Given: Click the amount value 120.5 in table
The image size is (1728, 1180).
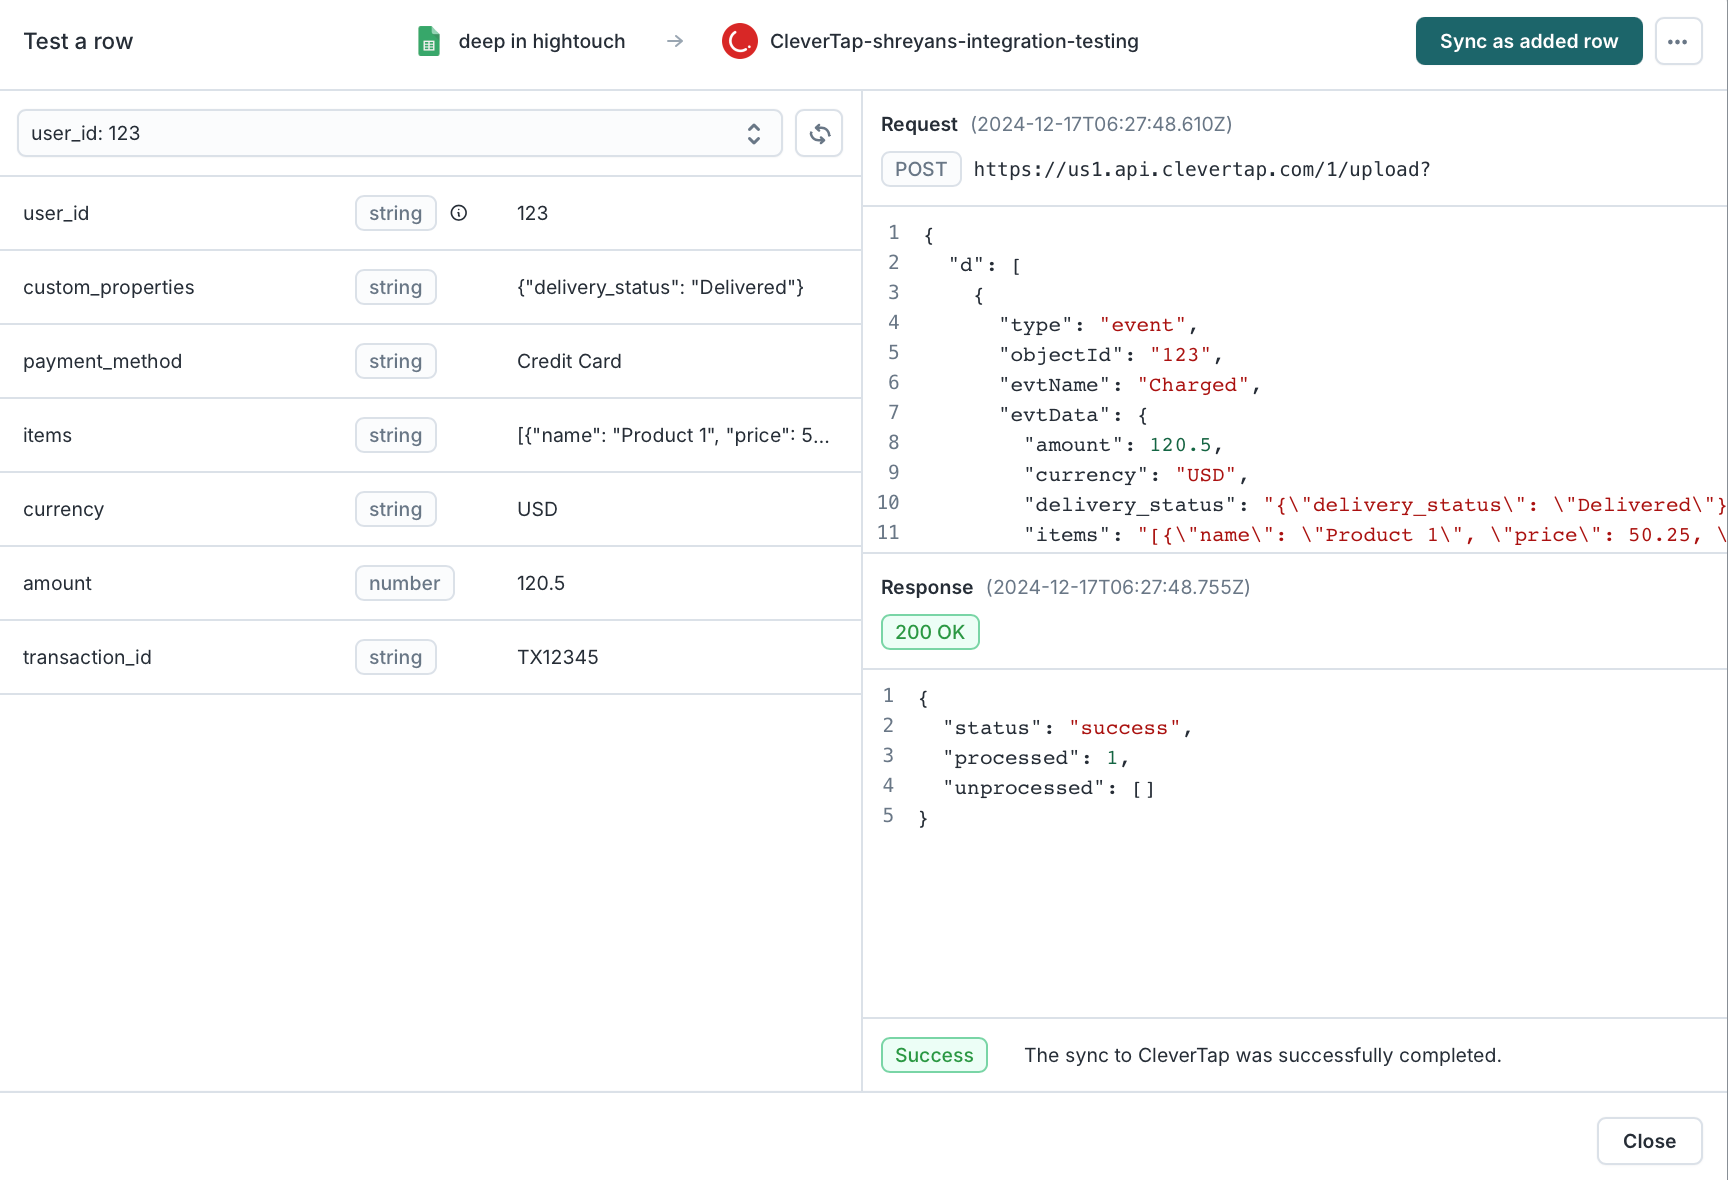Looking at the screenshot, I should click(x=541, y=583).
